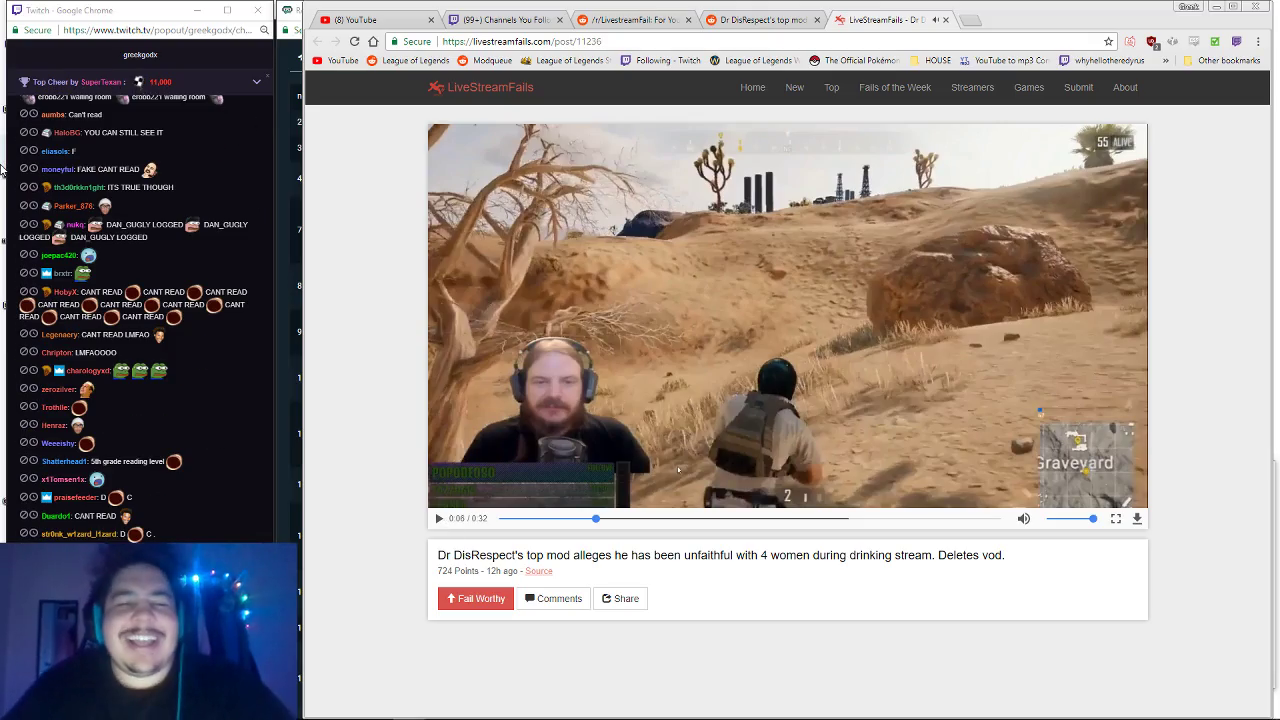Screen dimensions: 1280x720
Task: Open the HOUSE bookmarks folder
Action: 931,60
